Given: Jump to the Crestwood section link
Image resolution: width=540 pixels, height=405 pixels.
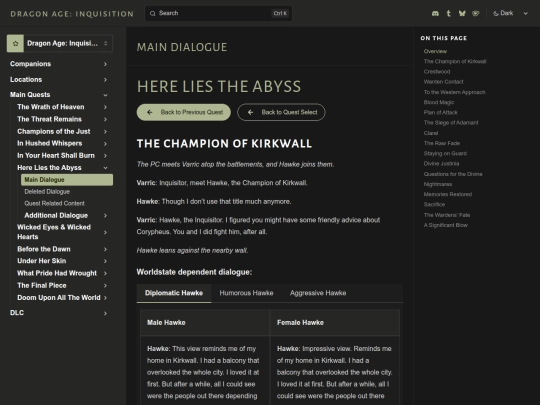Looking at the screenshot, I should (x=437, y=72).
